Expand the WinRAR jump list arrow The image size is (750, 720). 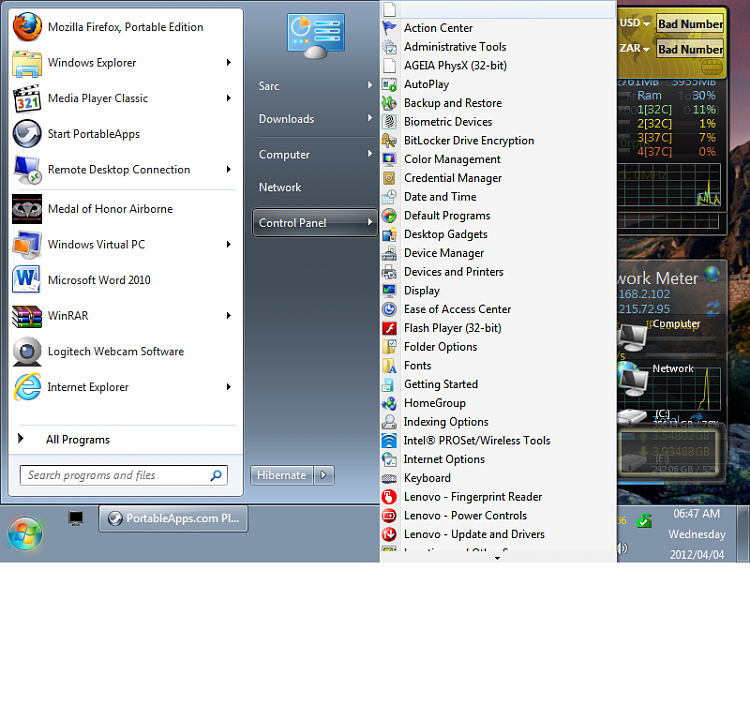click(229, 315)
